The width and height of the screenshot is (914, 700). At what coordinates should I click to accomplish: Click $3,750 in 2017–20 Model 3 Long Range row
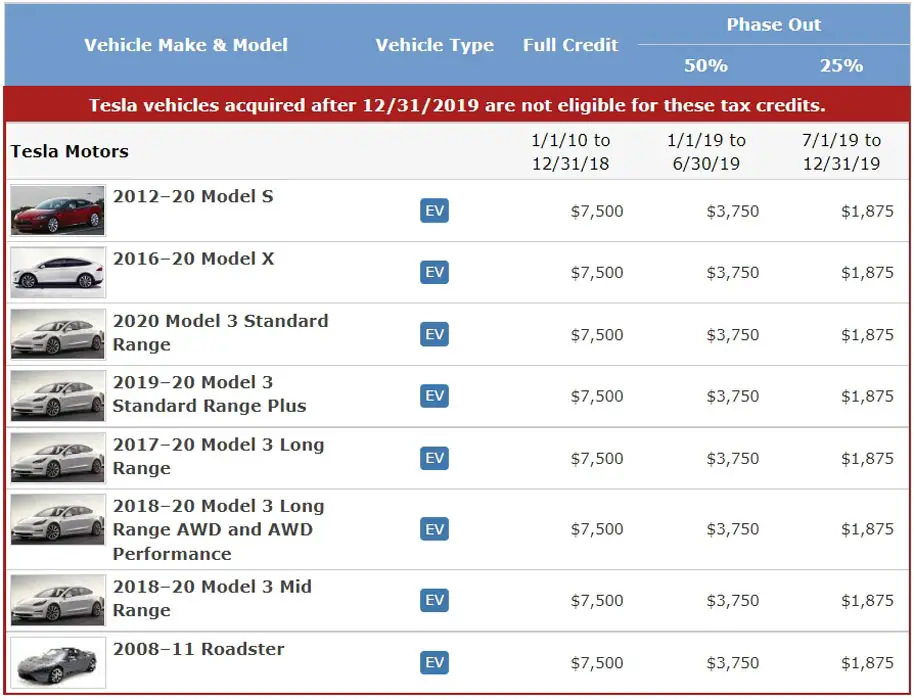tap(733, 458)
